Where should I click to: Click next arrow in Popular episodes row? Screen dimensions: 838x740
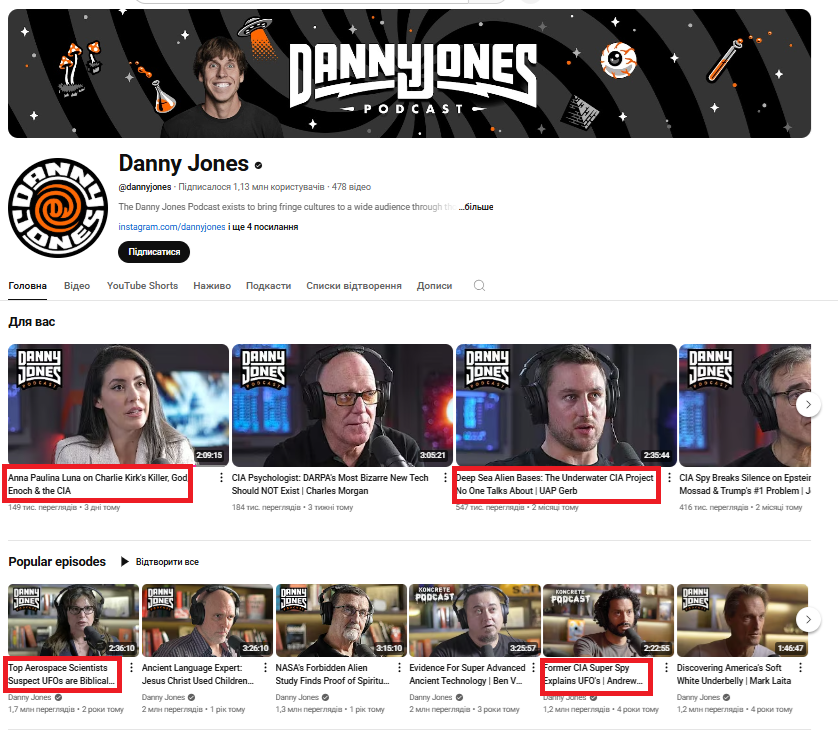[x=808, y=620]
